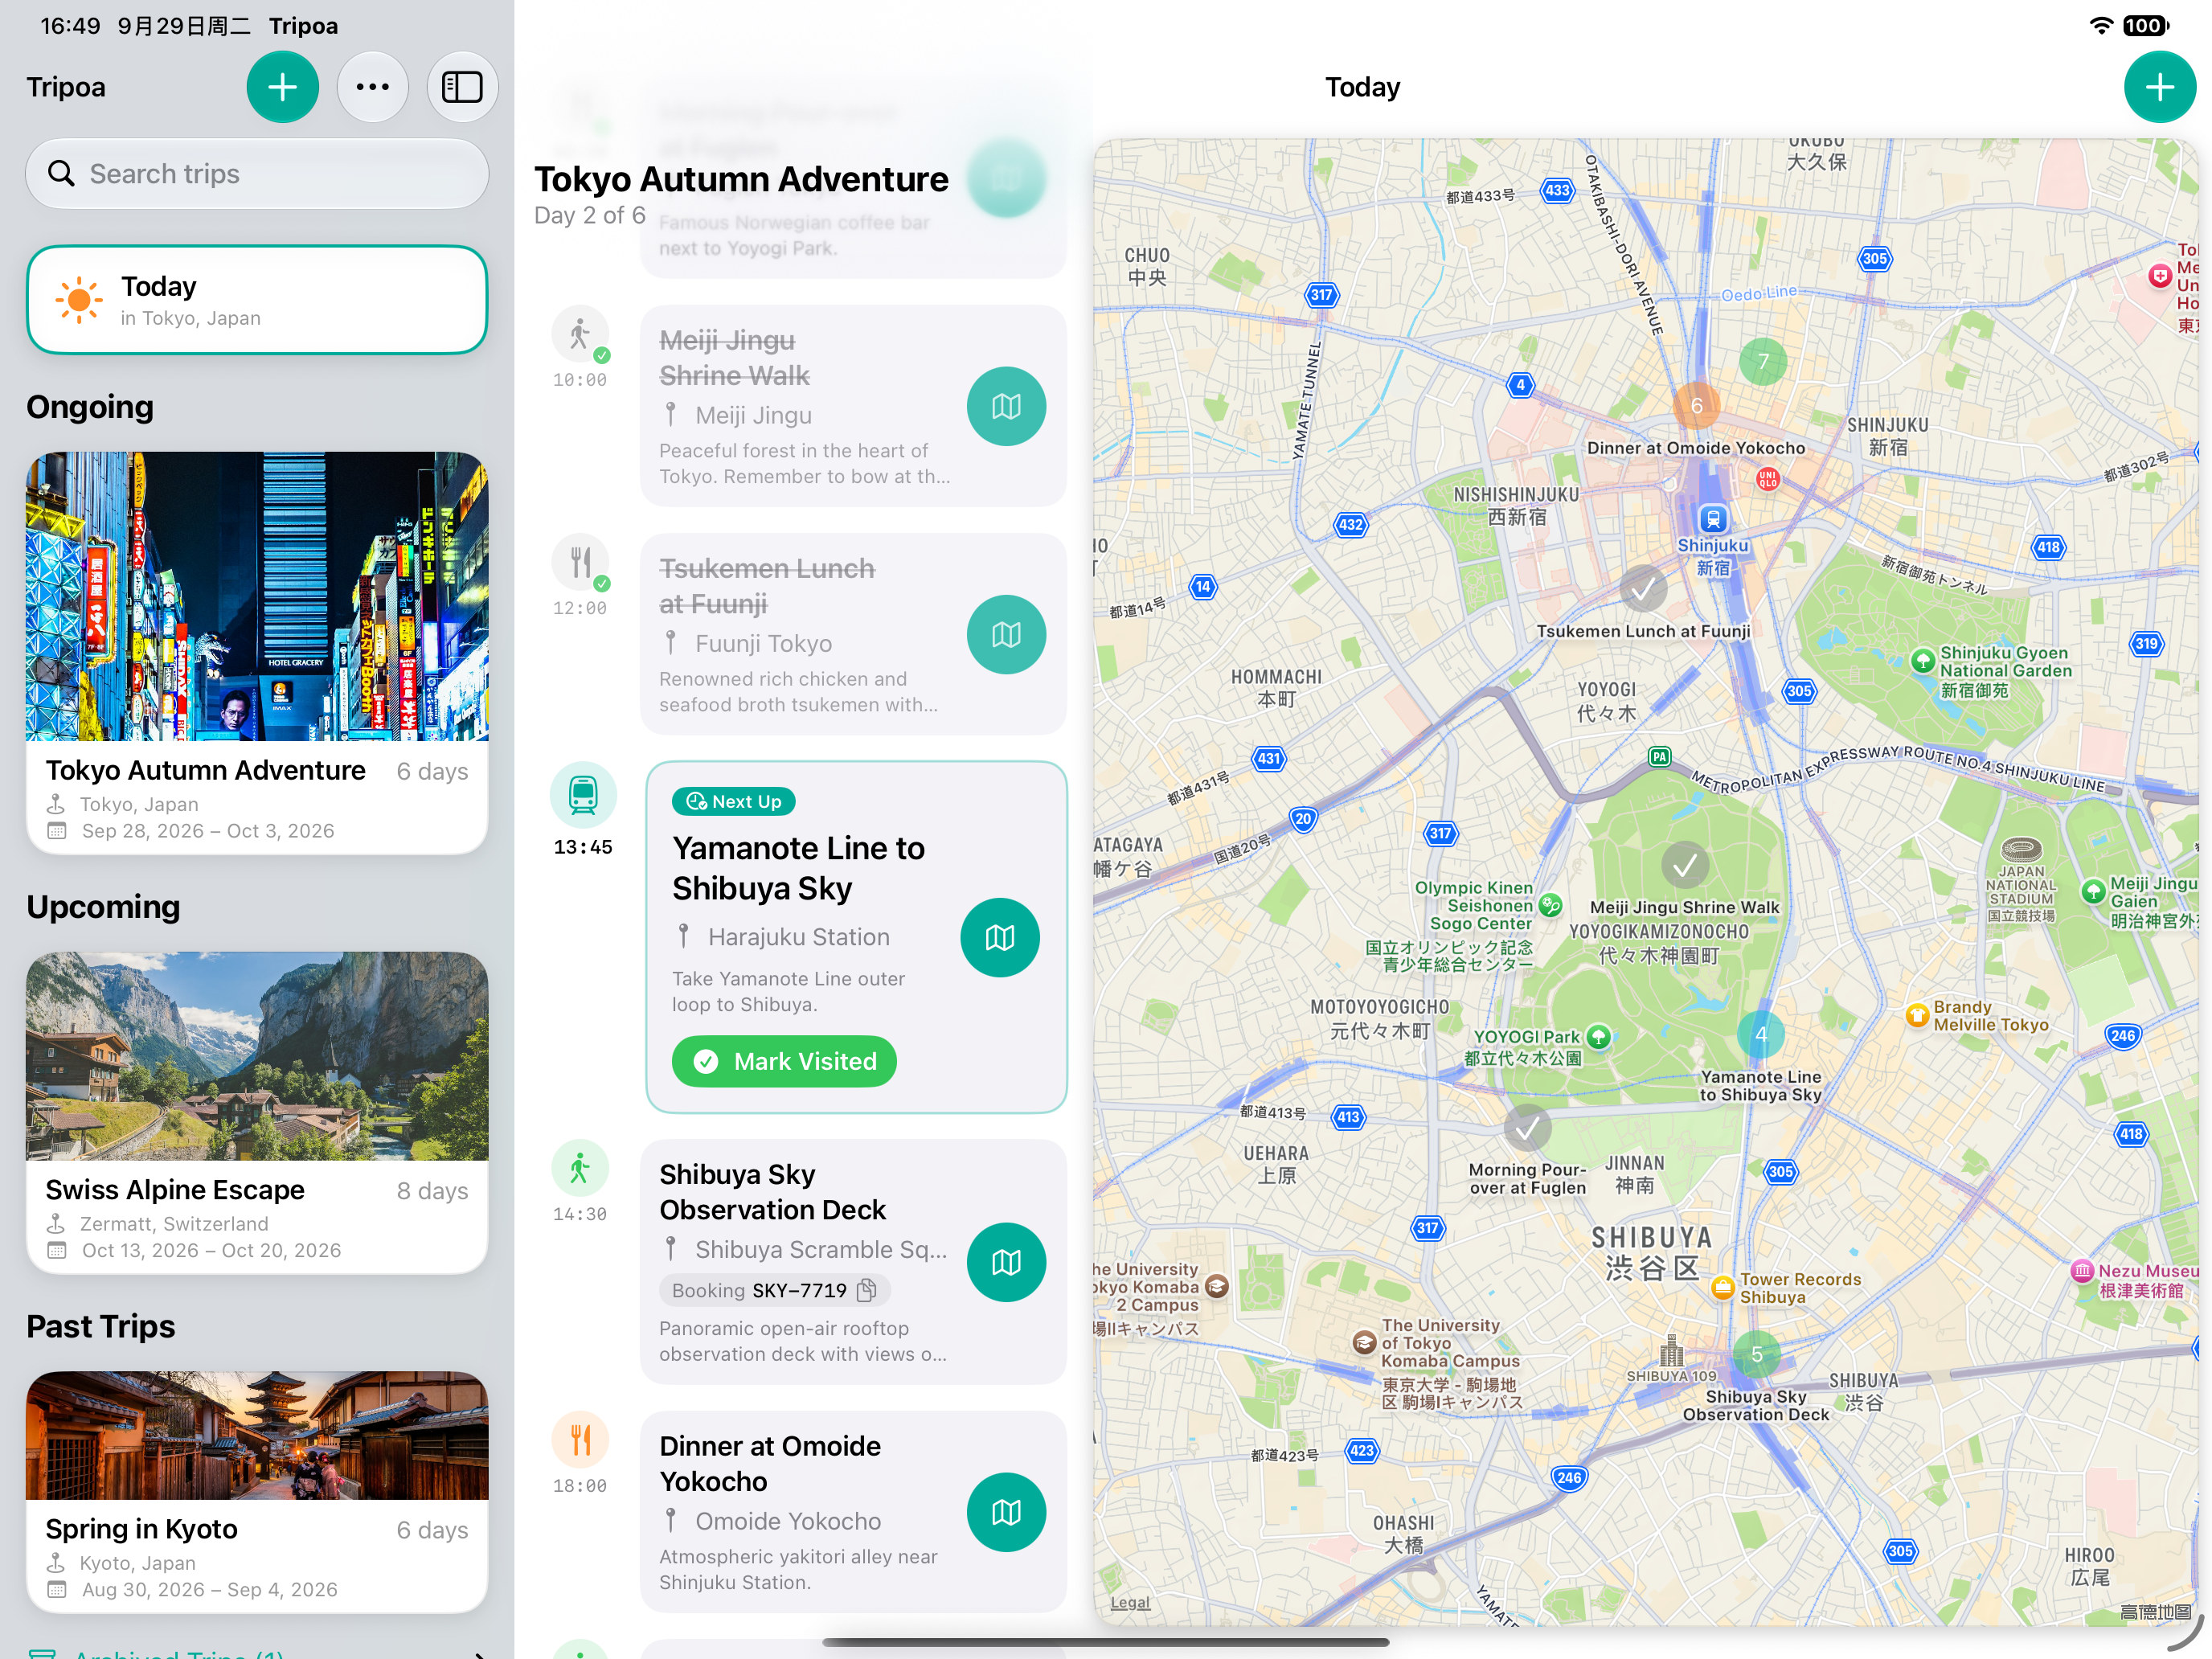The width and height of the screenshot is (2212, 1659).
Task: Open the Tokyo Autumn Adventure trip card
Action: coord(257,652)
